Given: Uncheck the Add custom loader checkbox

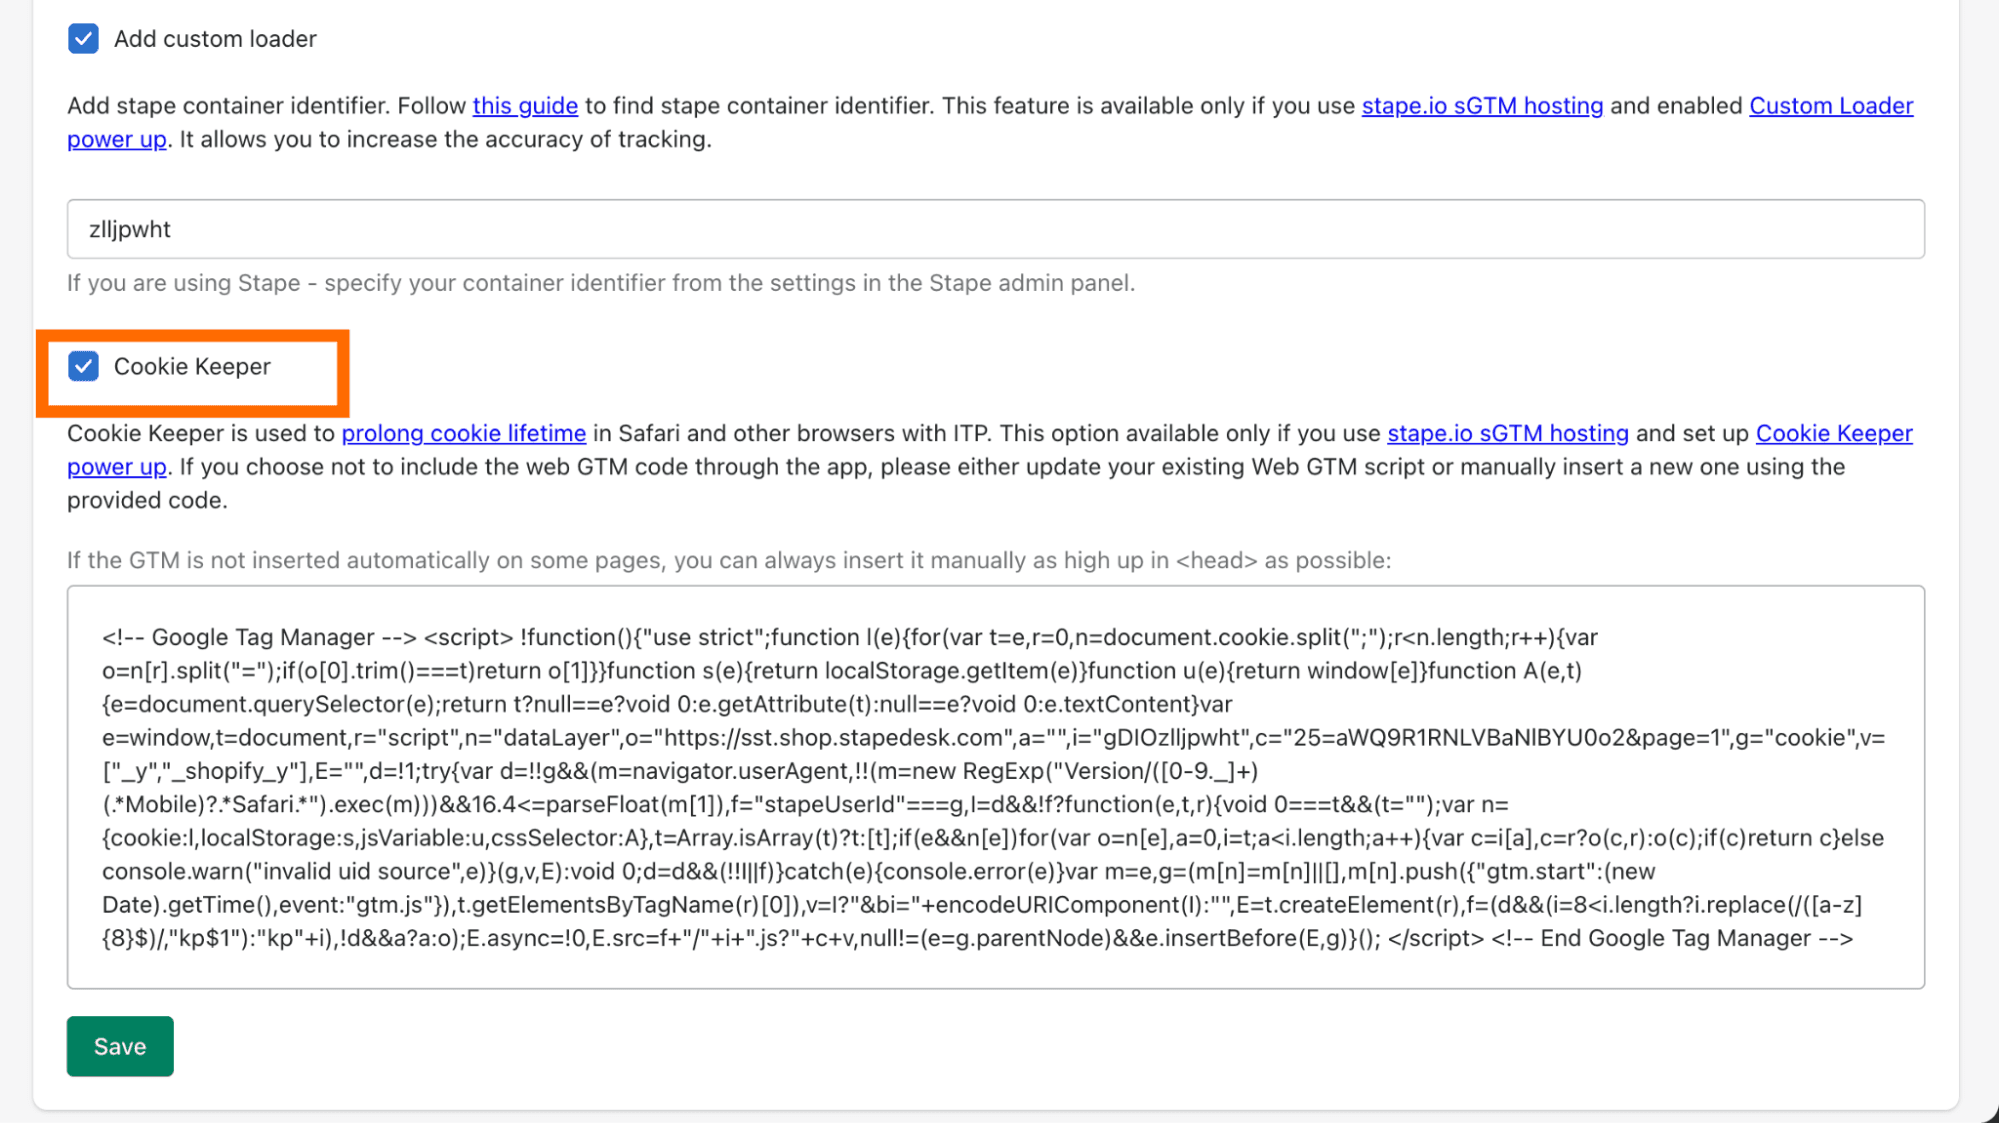Looking at the screenshot, I should (x=83, y=39).
